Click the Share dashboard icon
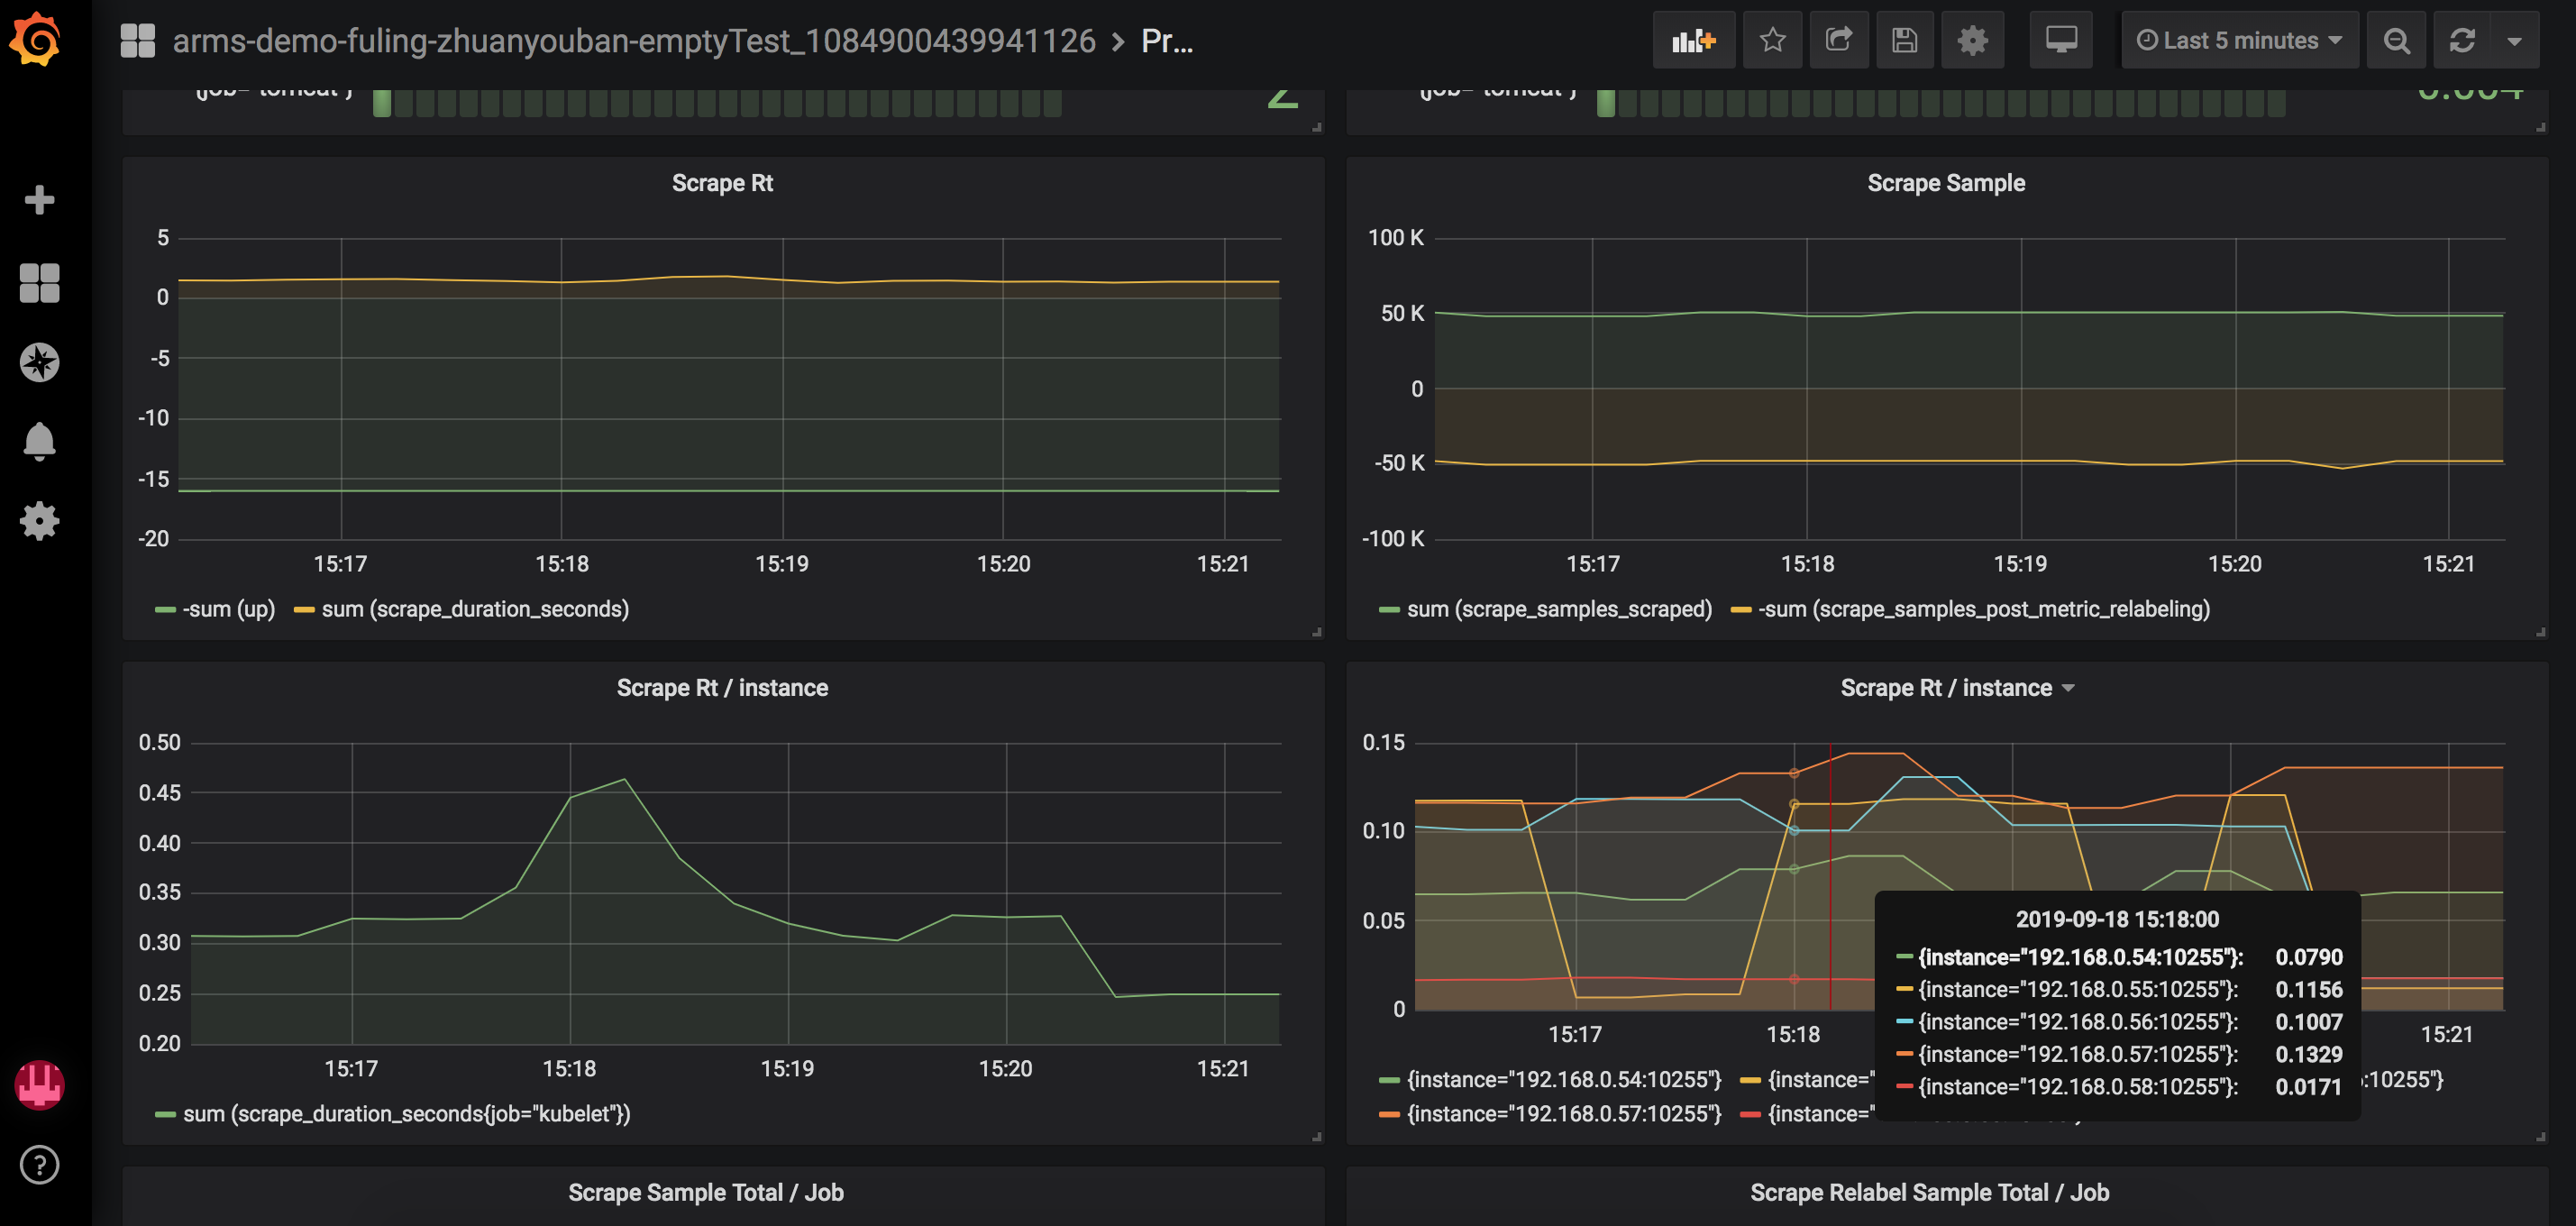Viewport: 2576px width, 1226px height. coord(1838,40)
